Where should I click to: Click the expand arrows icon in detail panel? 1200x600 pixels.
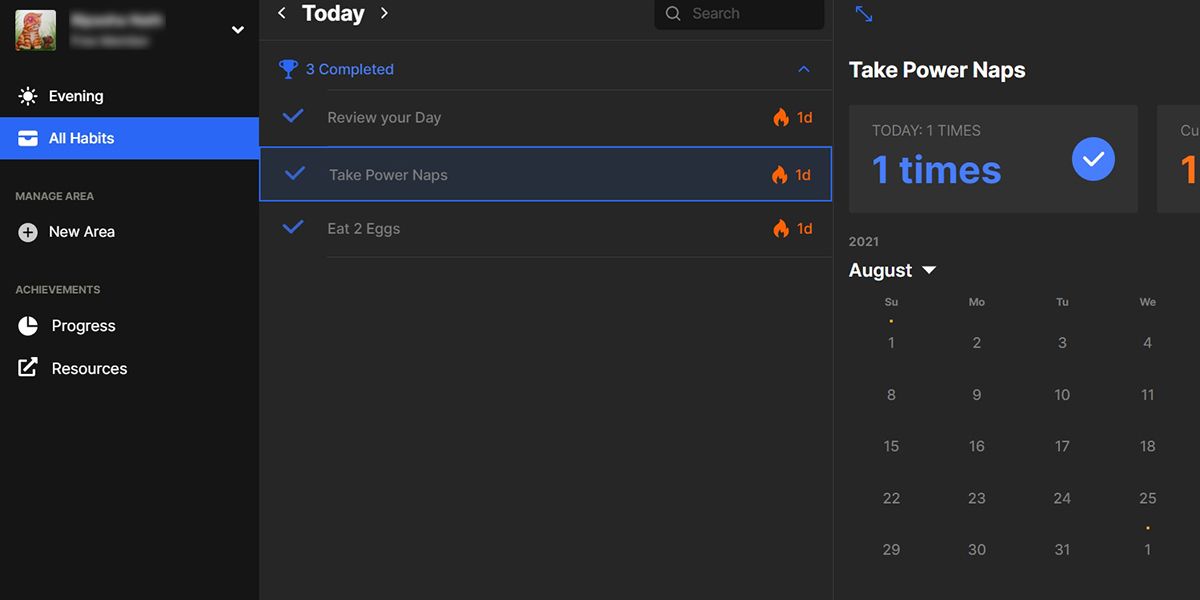pyautogui.click(x=864, y=14)
